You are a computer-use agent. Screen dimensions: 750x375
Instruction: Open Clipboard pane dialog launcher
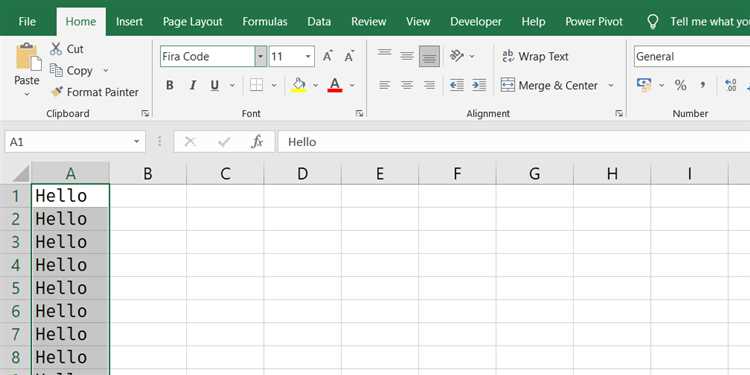click(x=145, y=113)
